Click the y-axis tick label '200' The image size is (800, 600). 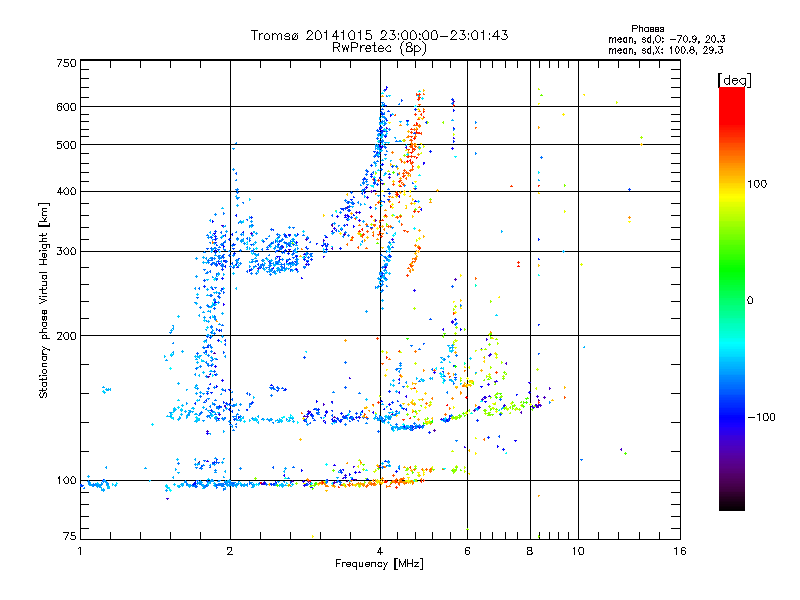(x=66, y=336)
